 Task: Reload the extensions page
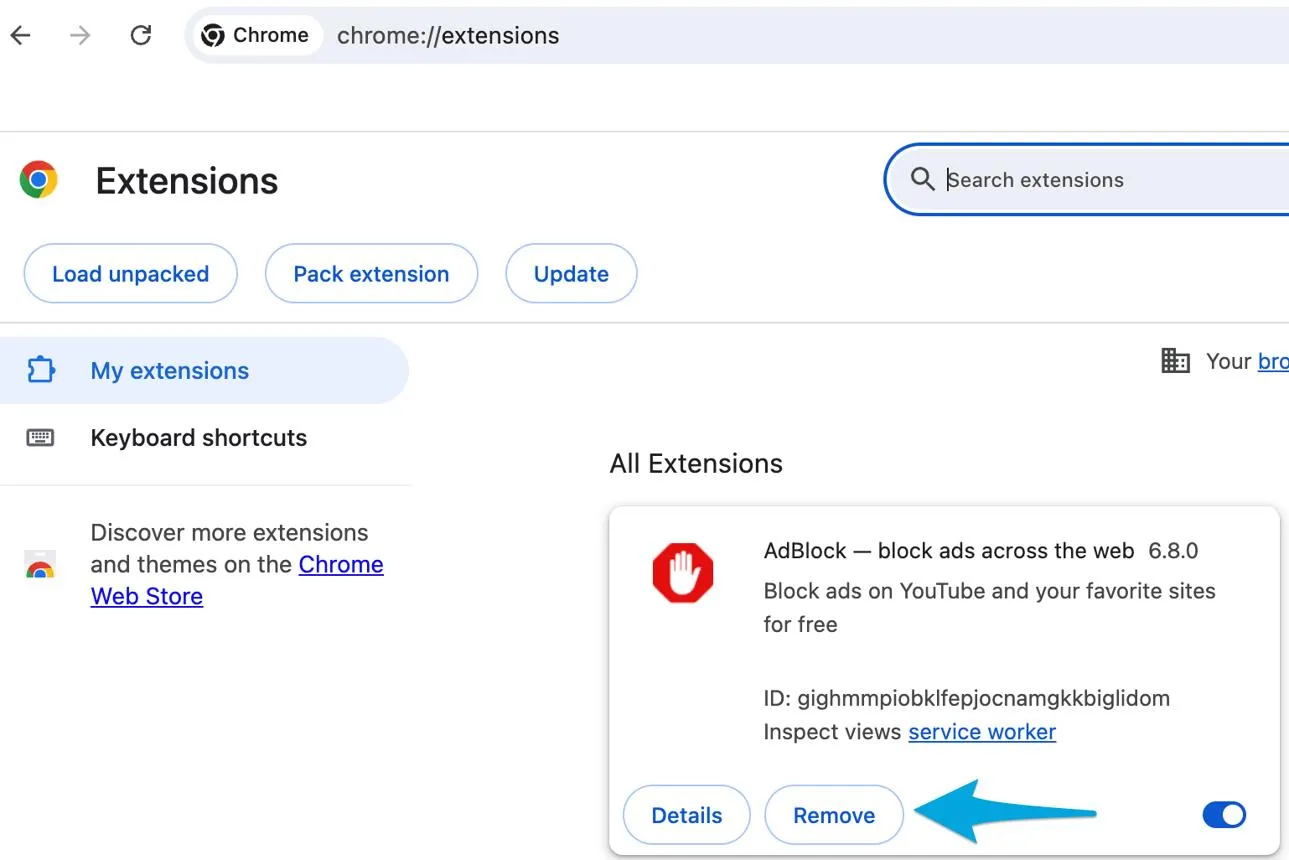coord(141,35)
